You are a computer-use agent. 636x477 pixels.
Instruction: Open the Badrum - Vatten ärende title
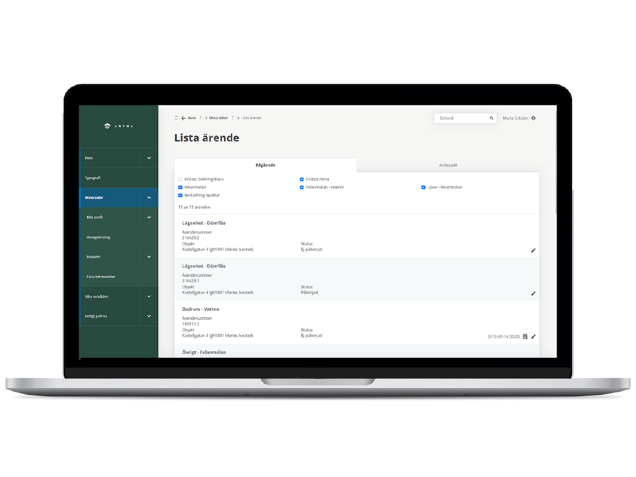[200, 309]
